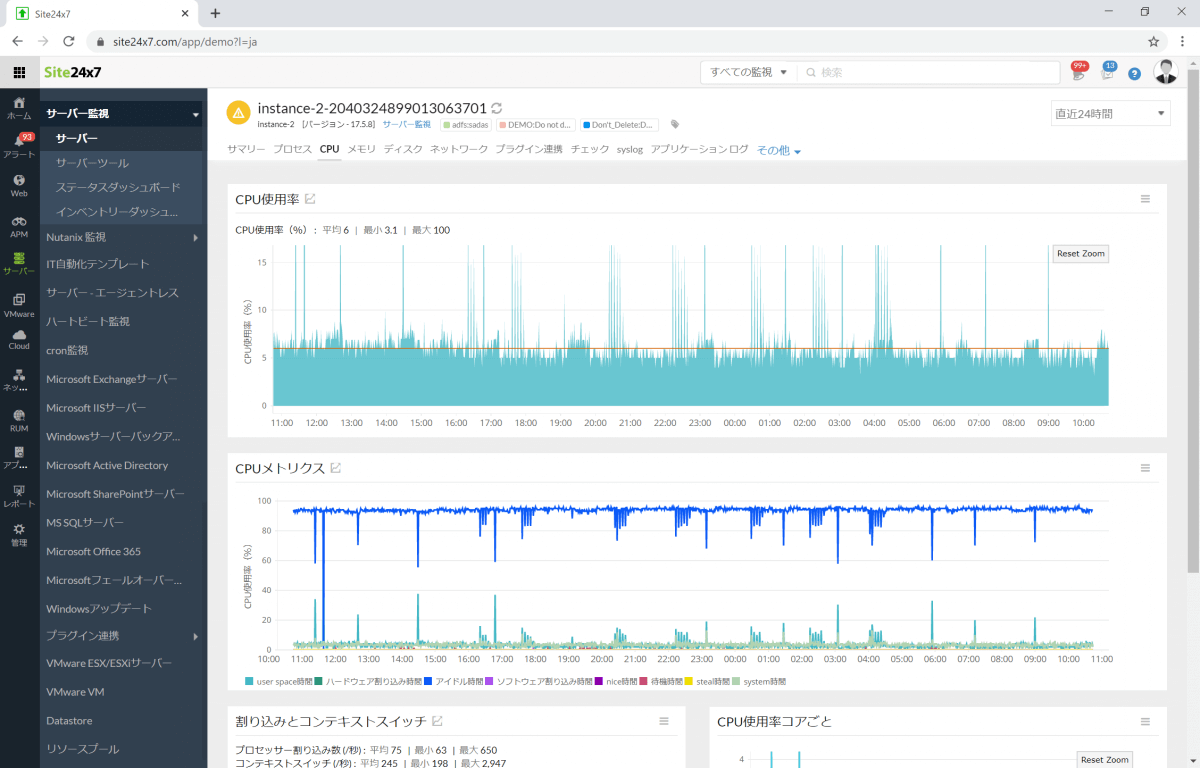1200x768 pixels.
Task: Collapse the サーバー監視 sidebar section
Action: [123, 114]
